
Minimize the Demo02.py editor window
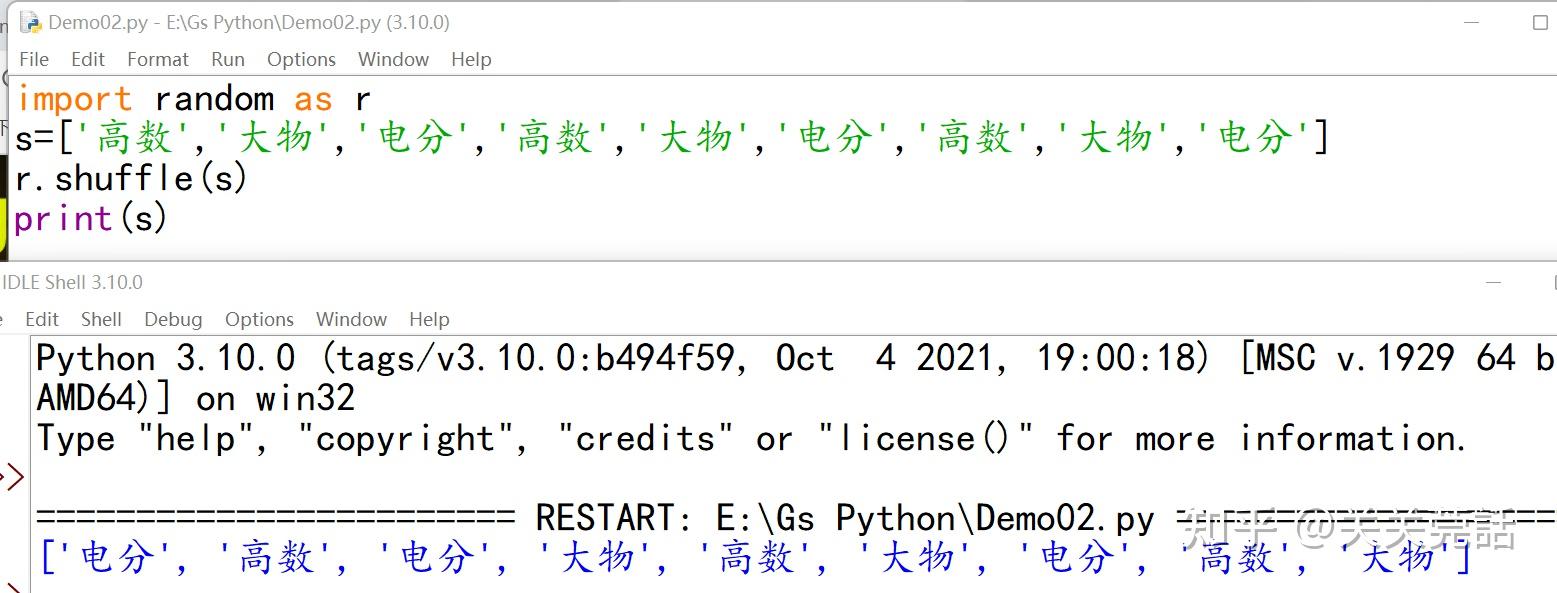coord(1471,22)
